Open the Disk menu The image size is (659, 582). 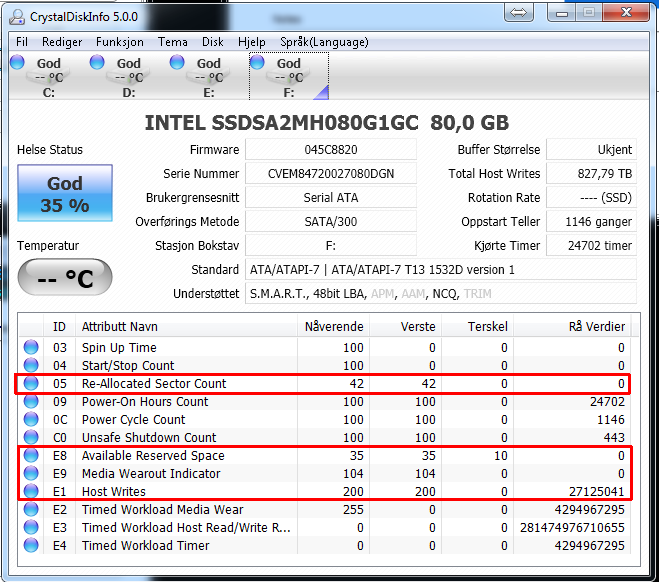(x=213, y=42)
